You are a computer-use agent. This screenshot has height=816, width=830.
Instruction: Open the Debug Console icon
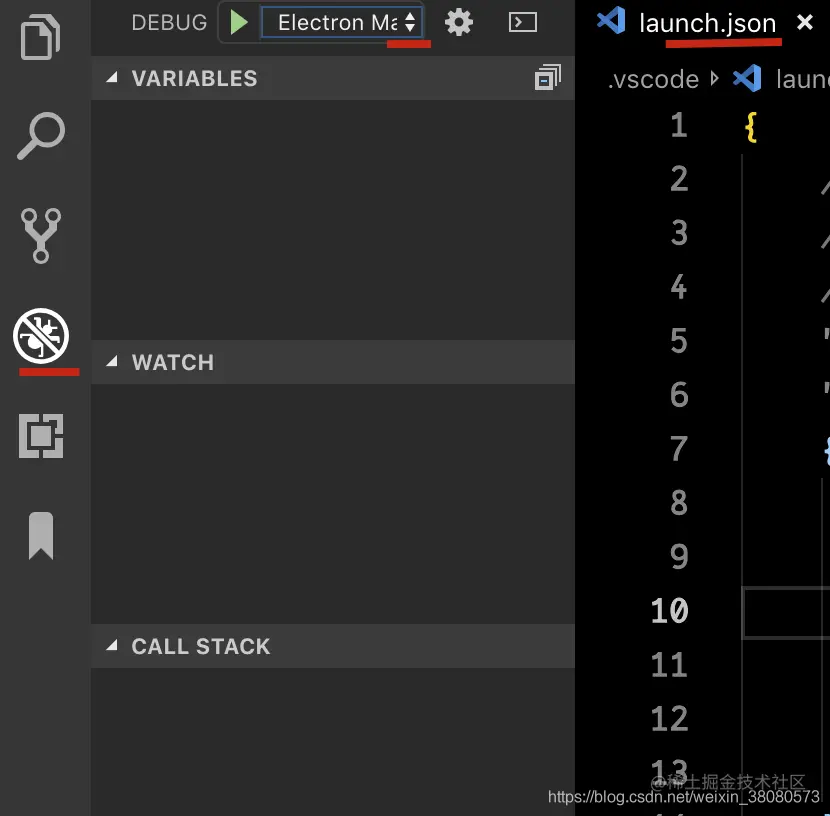pos(522,22)
